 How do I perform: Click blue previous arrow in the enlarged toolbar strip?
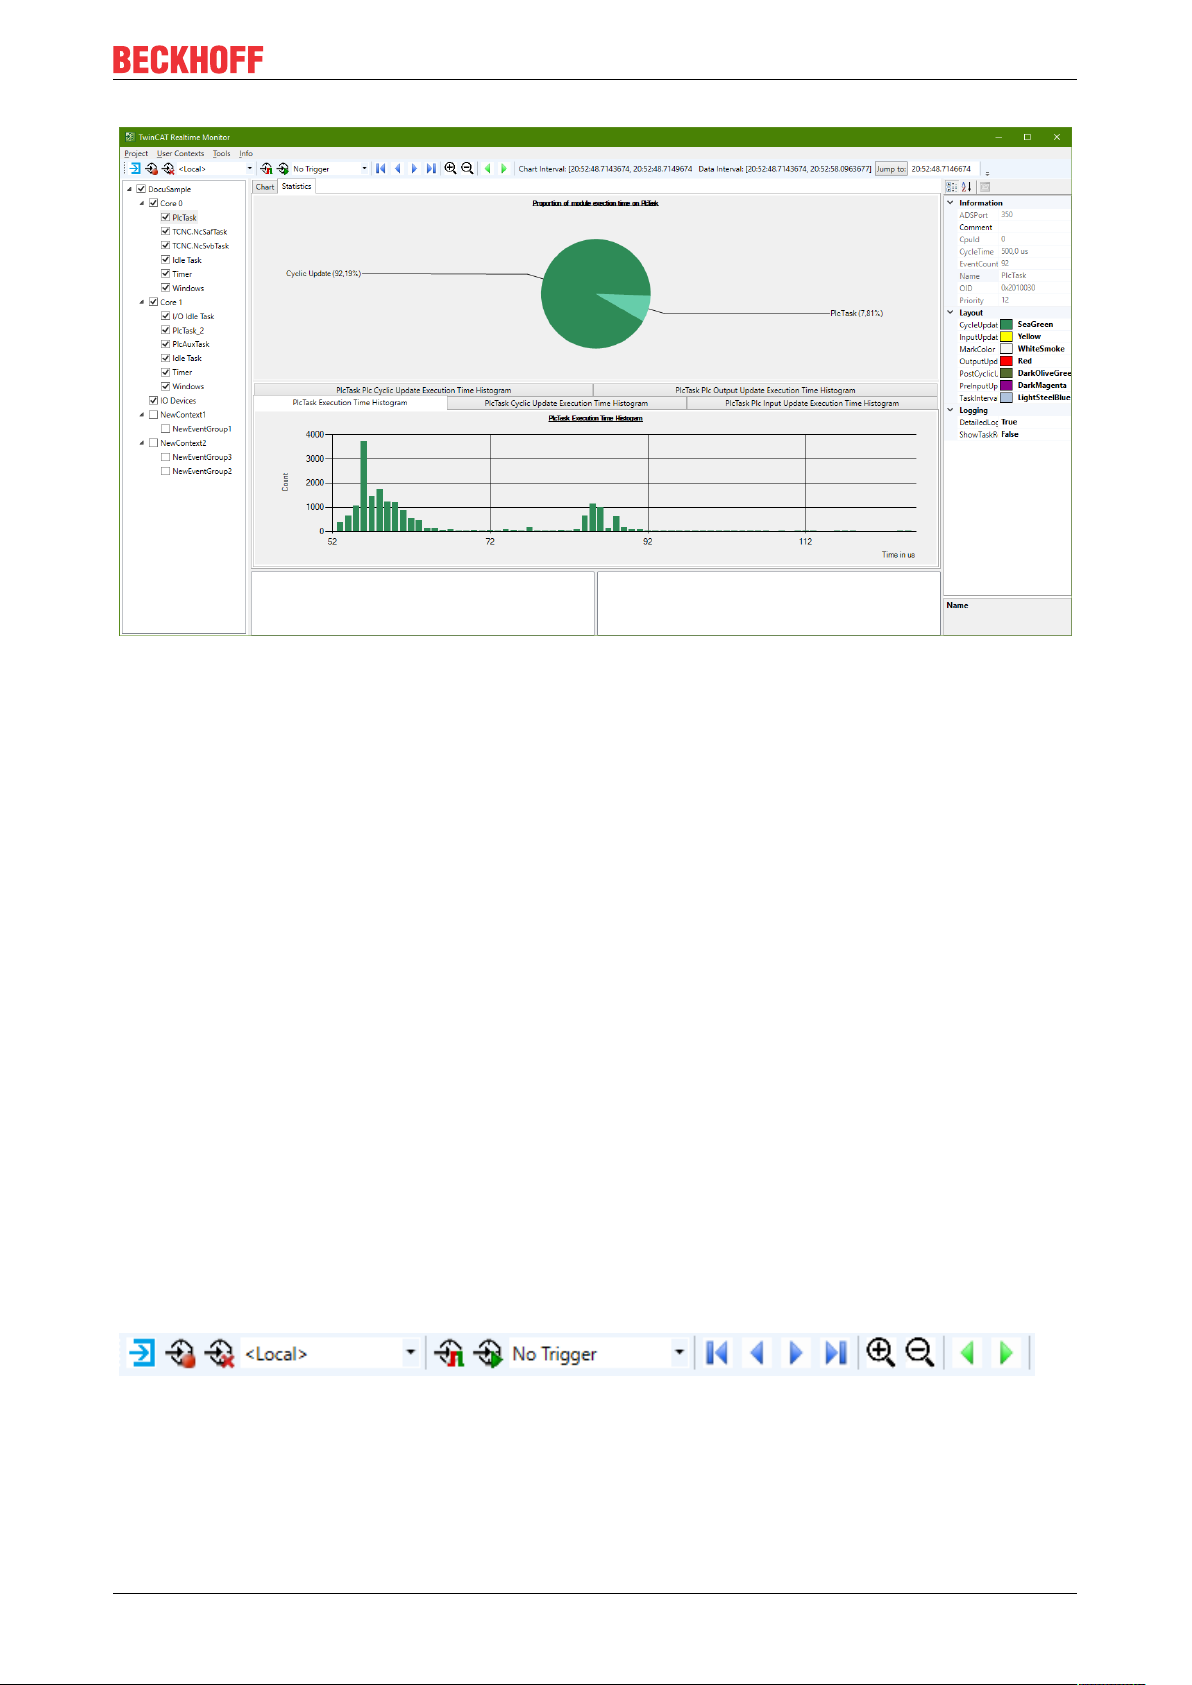tap(757, 1353)
